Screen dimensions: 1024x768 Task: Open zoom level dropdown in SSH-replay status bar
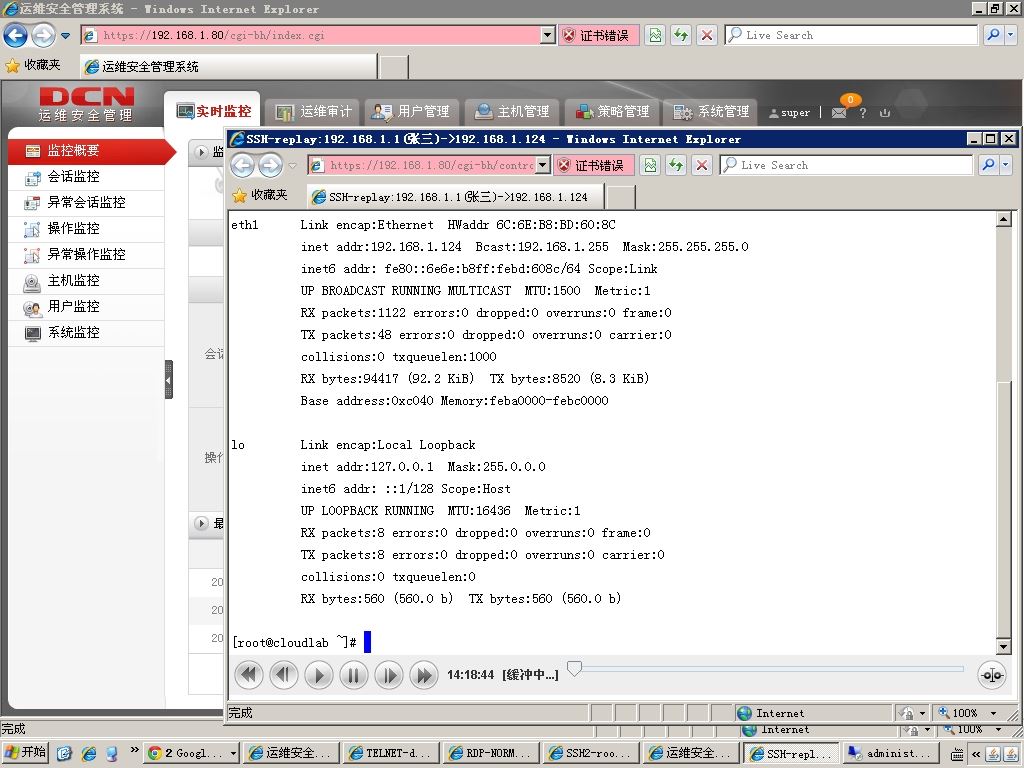point(993,713)
